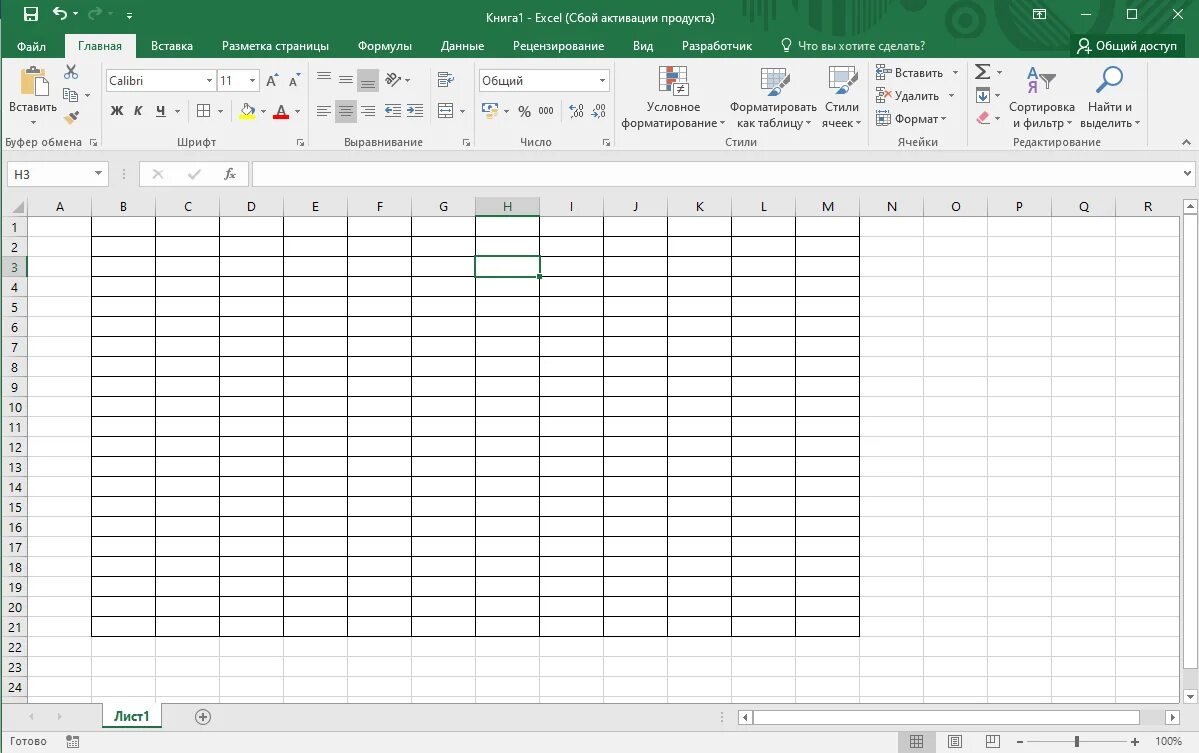Select the Лист1 sheet tab
This screenshot has height=753, width=1199.
click(132, 716)
